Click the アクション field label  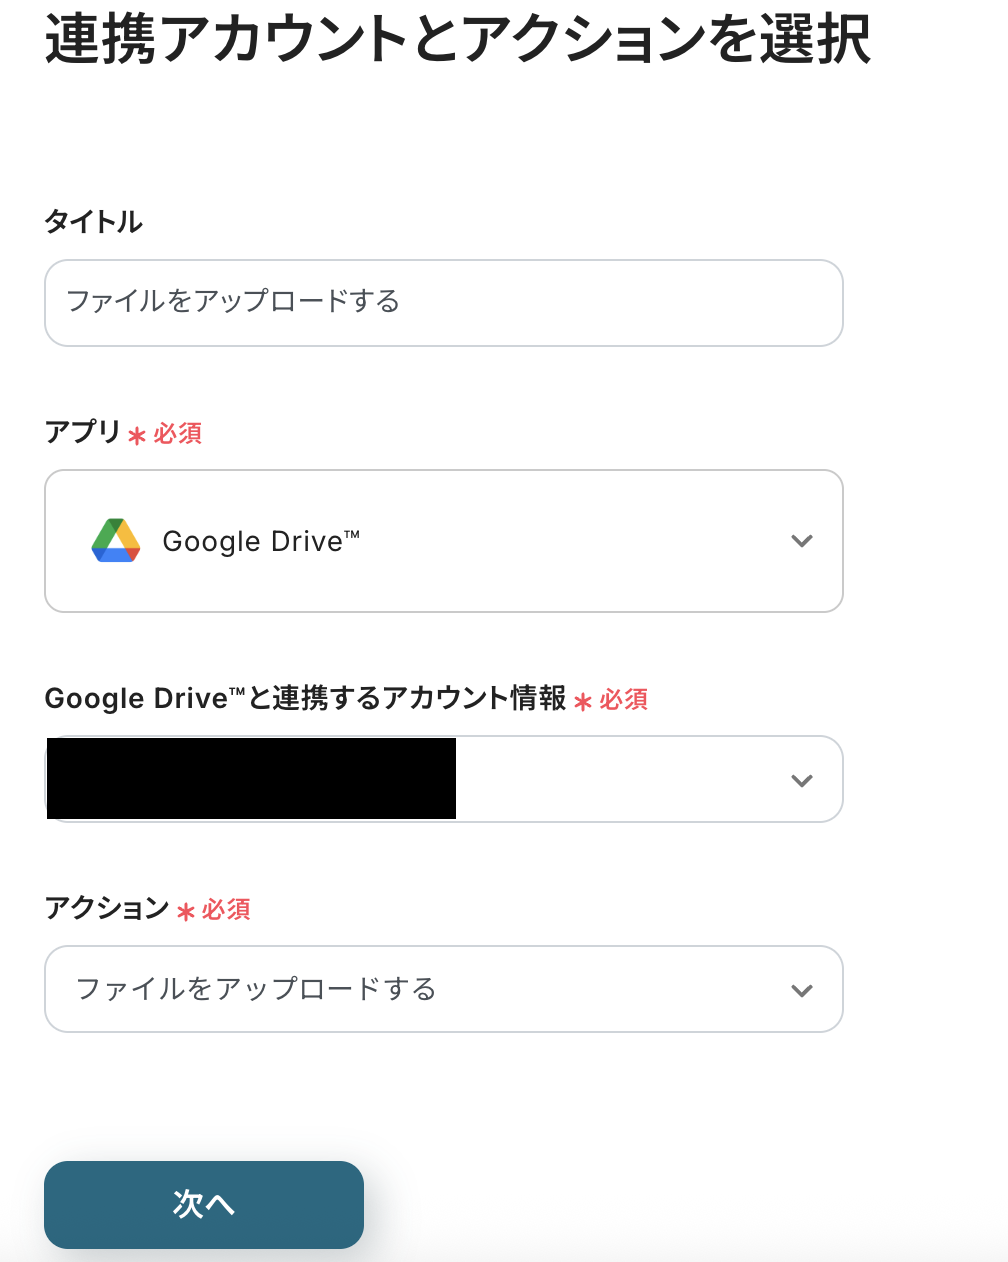click(107, 908)
